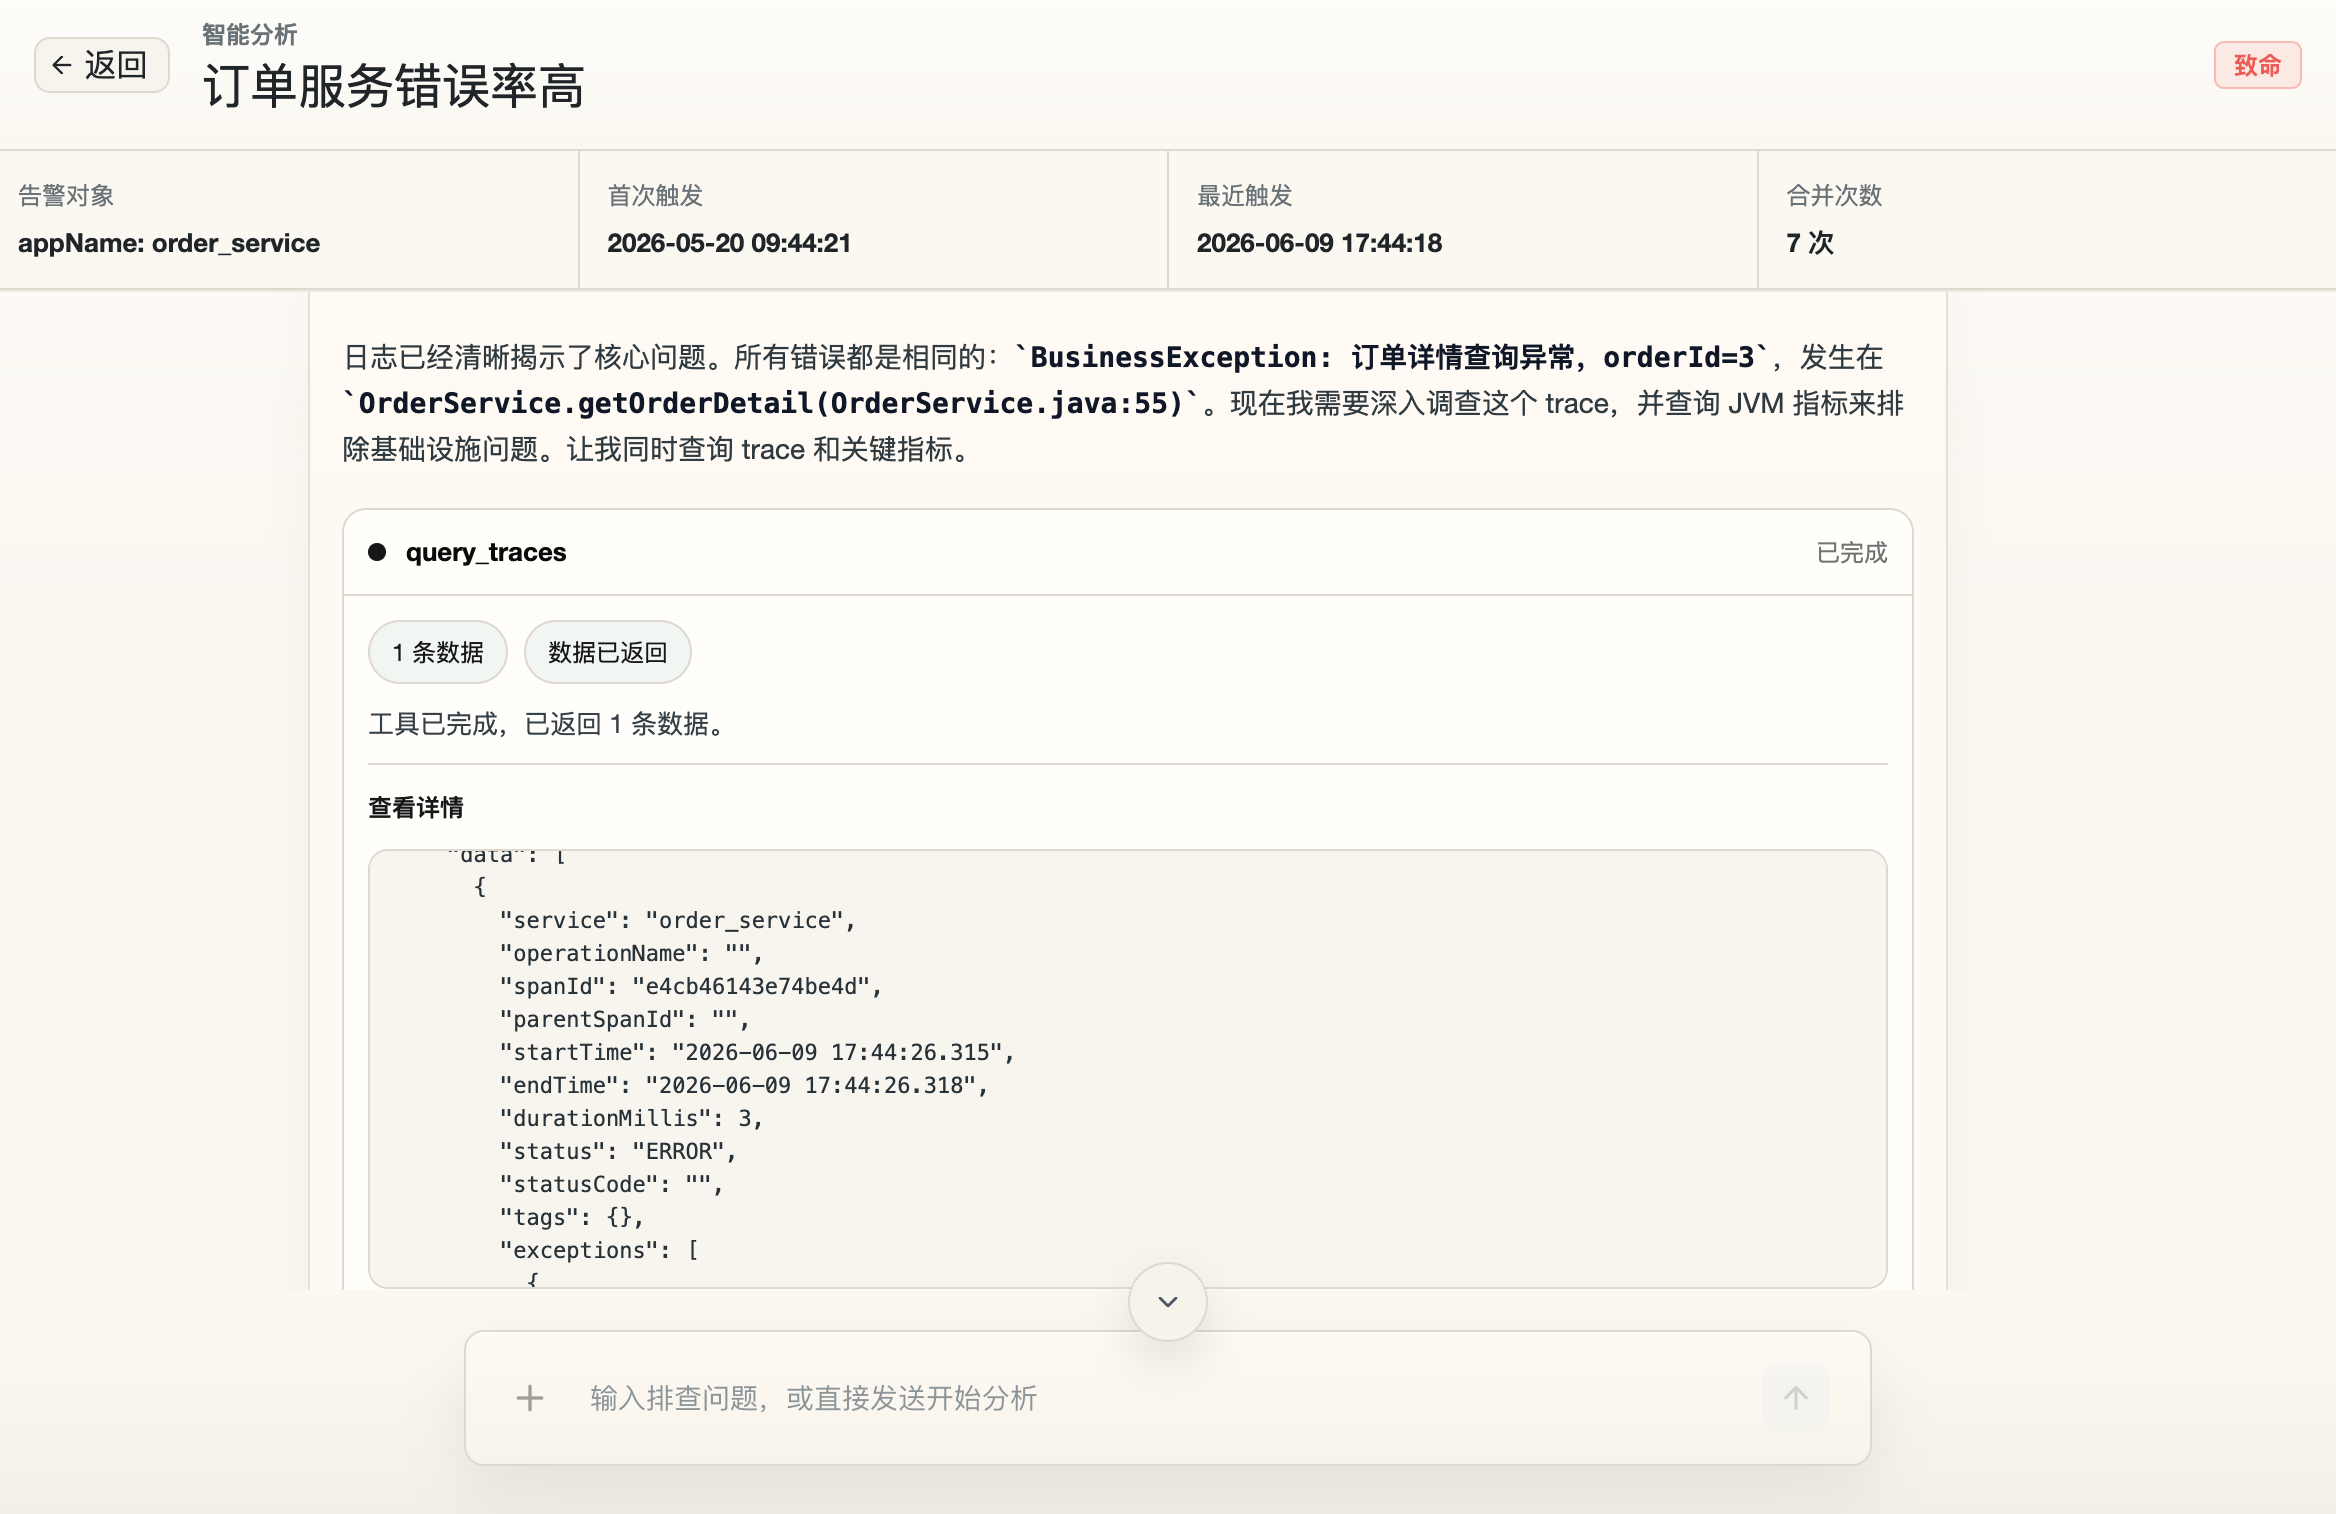Click the JSON durationMillis: 3 line
This screenshot has height=1514, width=2336.
pos(631,1118)
